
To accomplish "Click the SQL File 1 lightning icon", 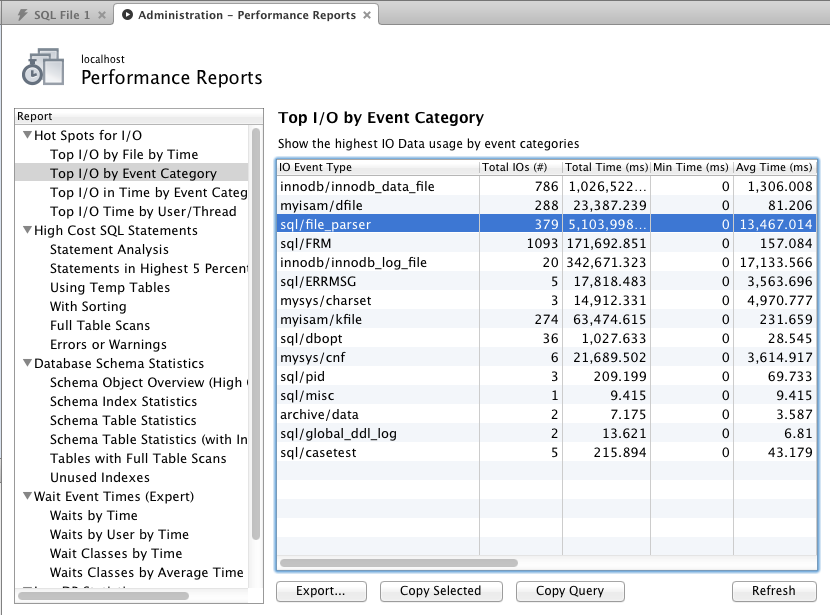I will tap(22, 15).
